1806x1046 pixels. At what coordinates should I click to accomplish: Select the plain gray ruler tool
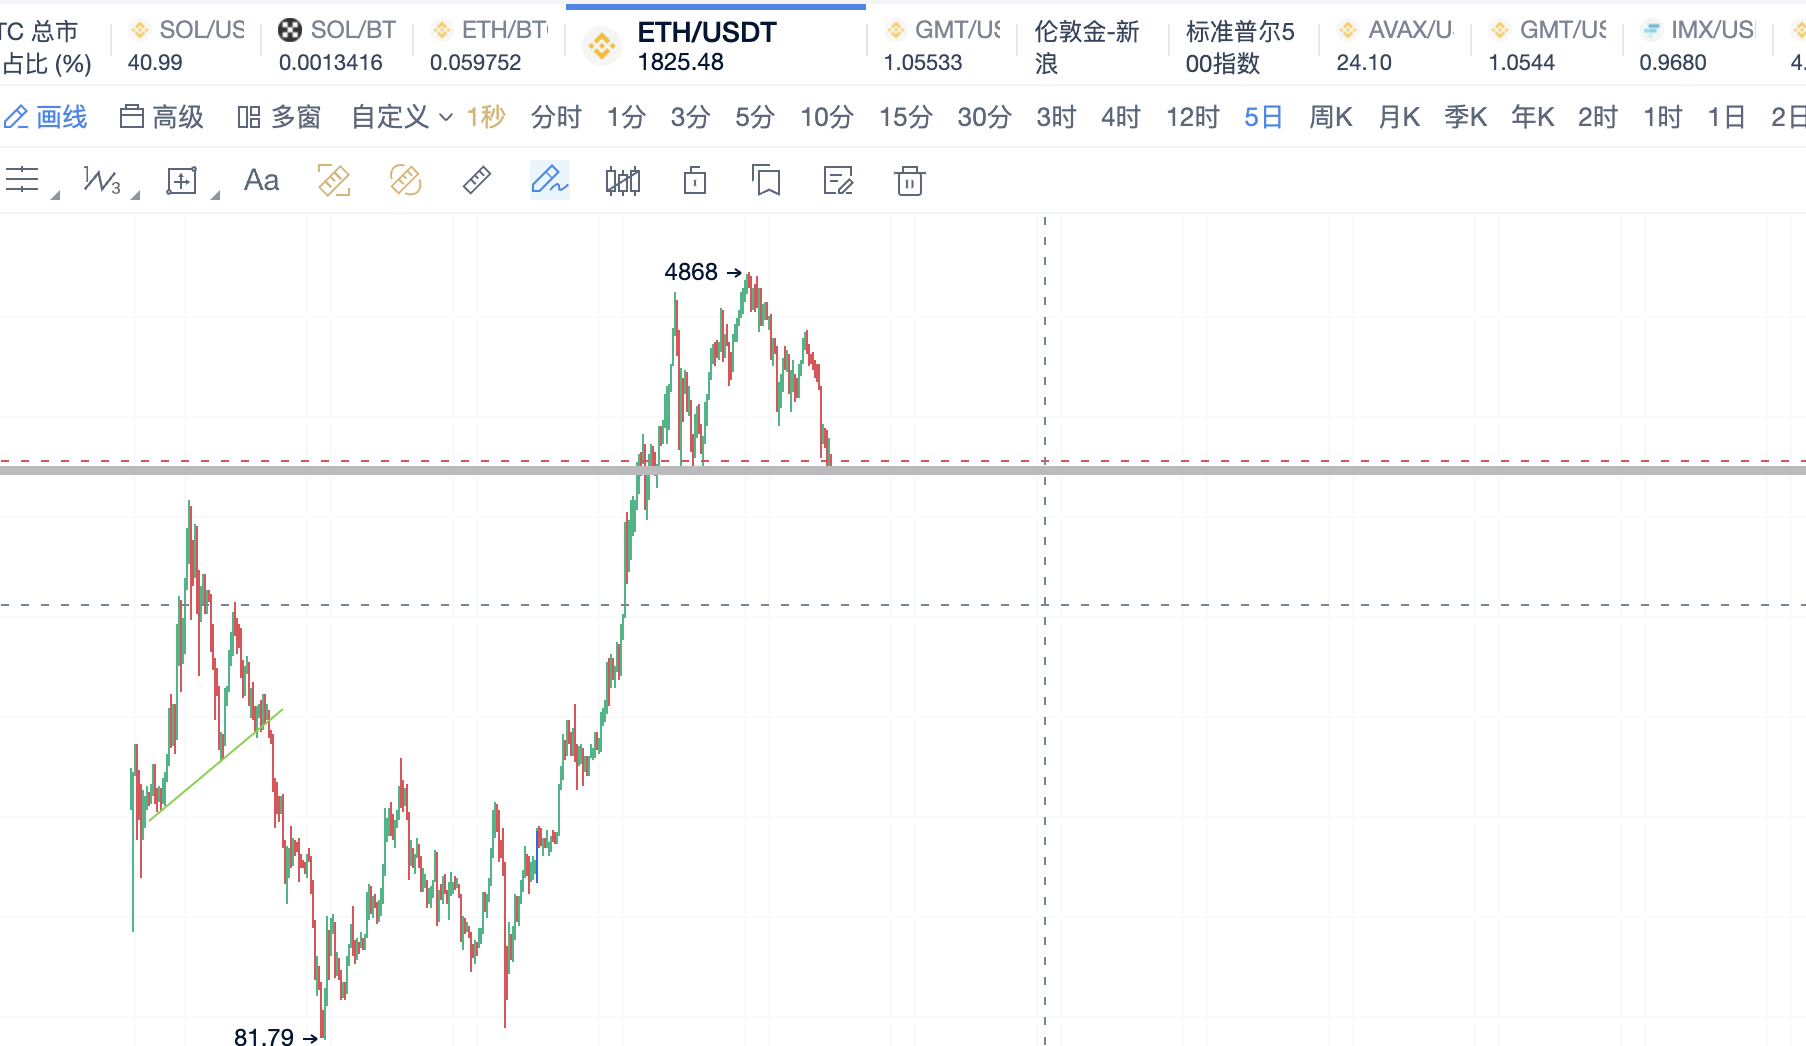(x=477, y=180)
